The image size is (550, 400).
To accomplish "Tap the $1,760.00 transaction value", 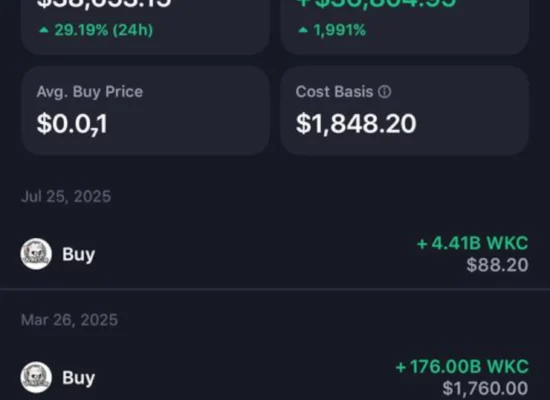I will [x=485, y=388].
